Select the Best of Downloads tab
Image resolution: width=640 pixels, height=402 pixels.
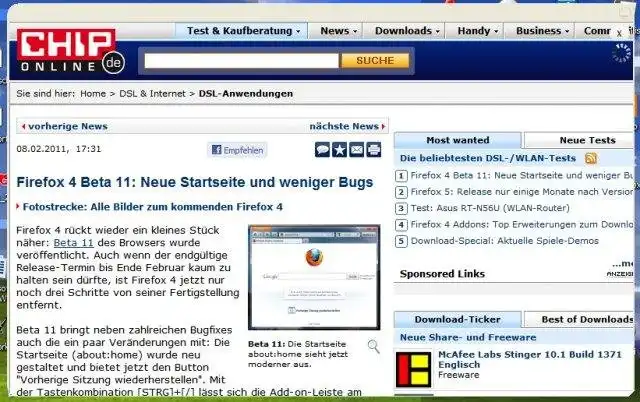tap(580, 320)
